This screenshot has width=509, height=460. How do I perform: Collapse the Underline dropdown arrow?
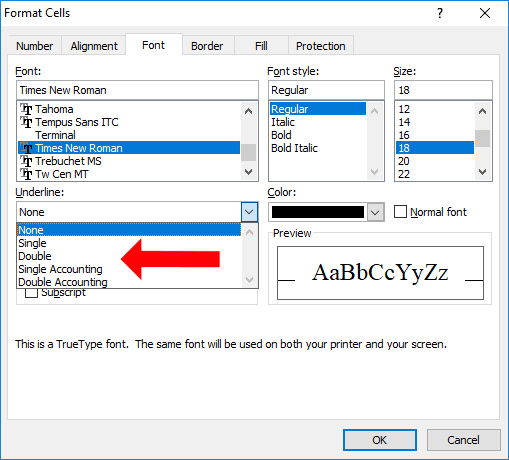[x=249, y=212]
